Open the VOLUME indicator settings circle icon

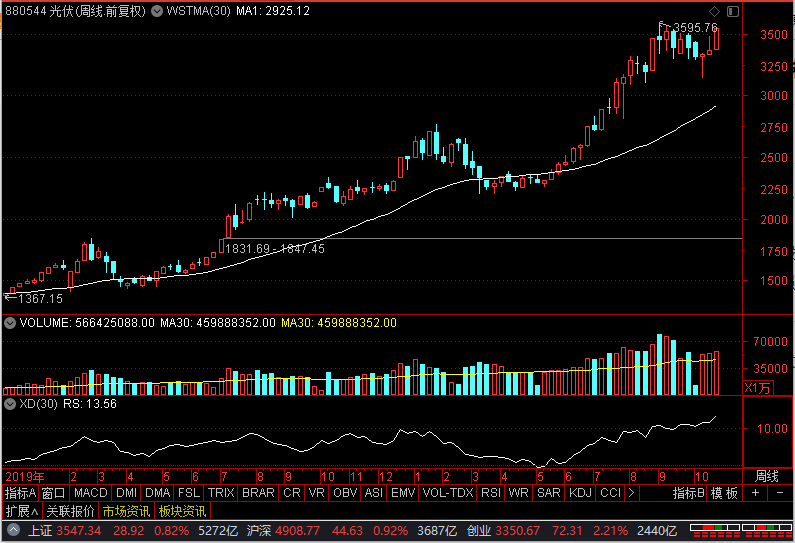pos(10,323)
